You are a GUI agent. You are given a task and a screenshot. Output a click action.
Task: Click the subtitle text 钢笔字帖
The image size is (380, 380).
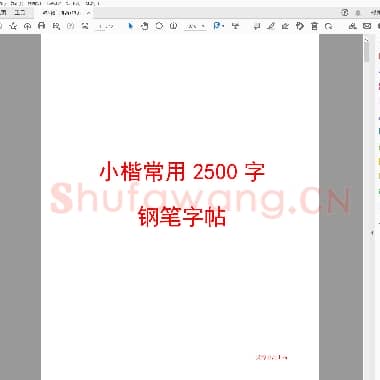[x=182, y=216]
